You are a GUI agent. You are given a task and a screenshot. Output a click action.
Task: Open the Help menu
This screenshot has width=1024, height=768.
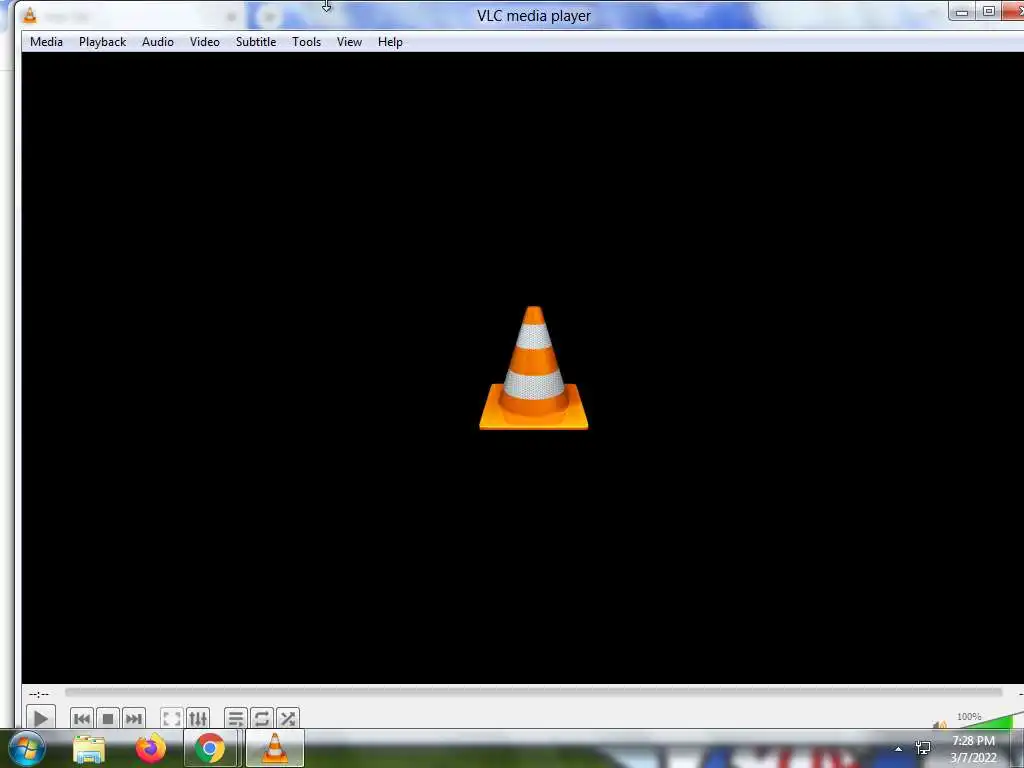tap(390, 42)
